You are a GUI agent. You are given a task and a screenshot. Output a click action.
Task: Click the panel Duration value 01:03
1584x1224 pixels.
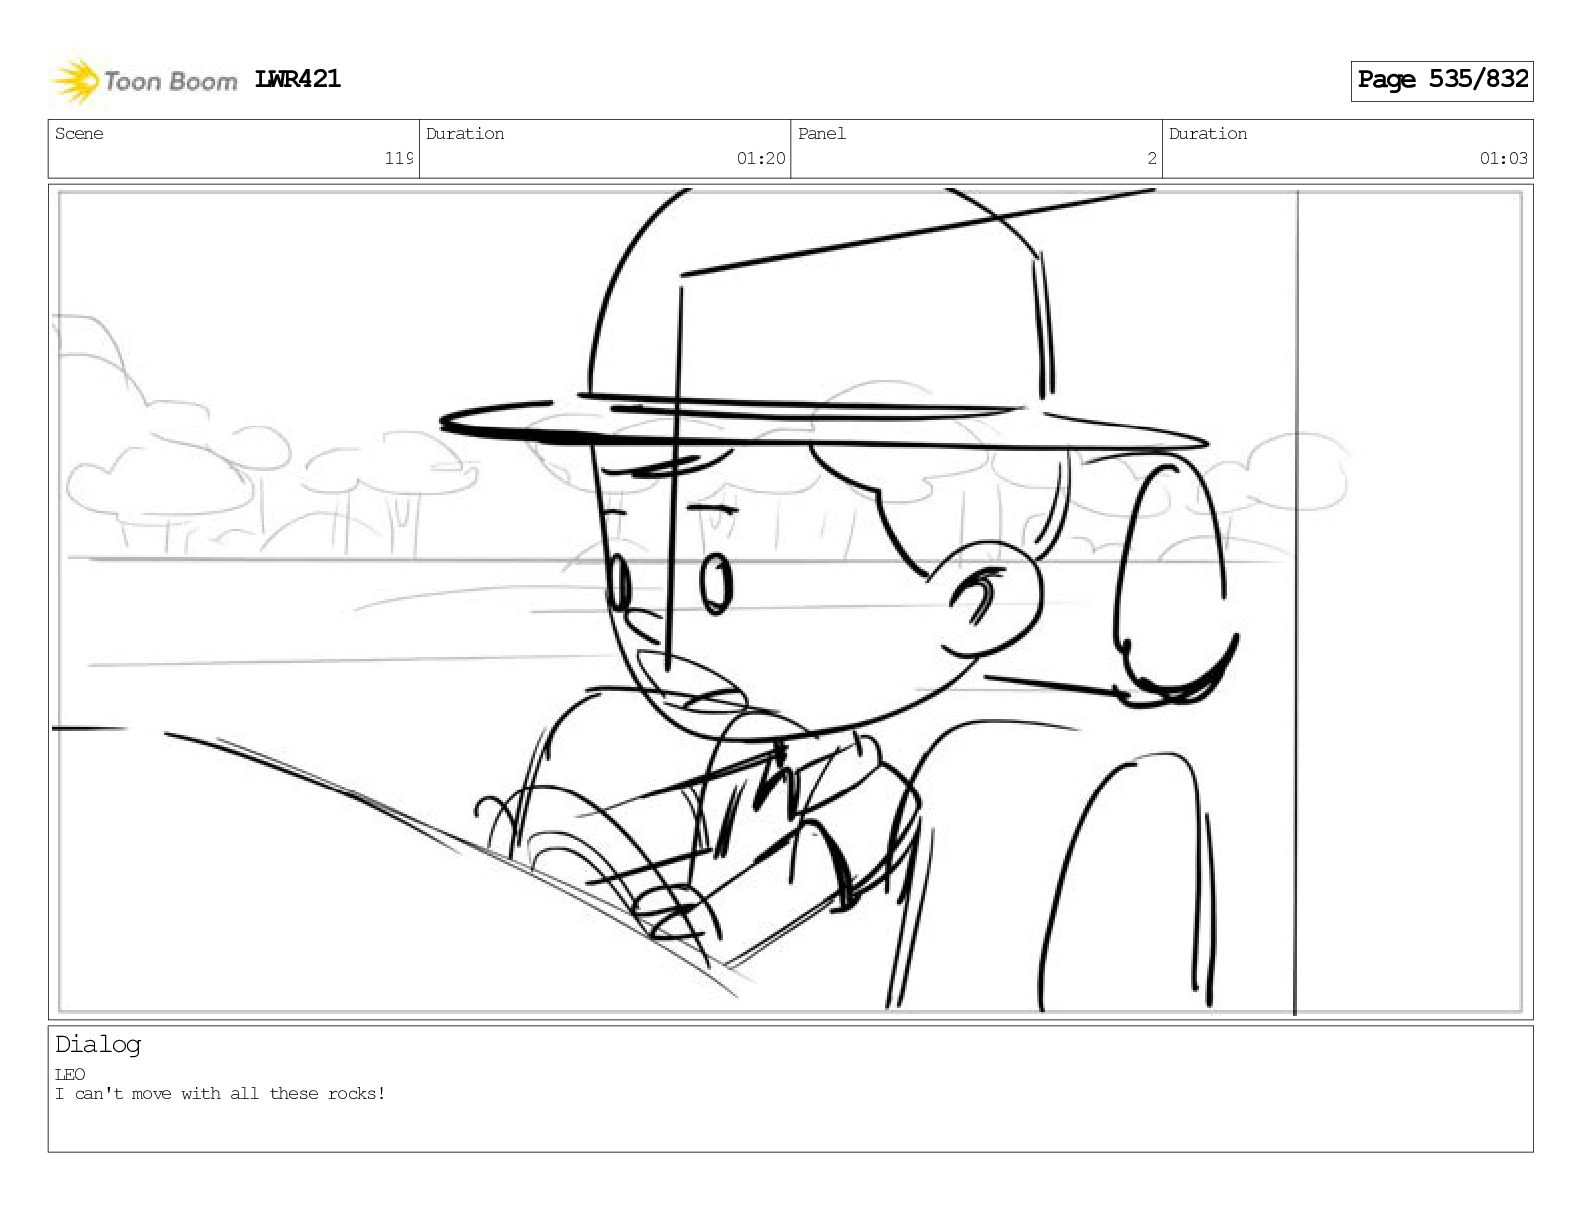point(1503,158)
